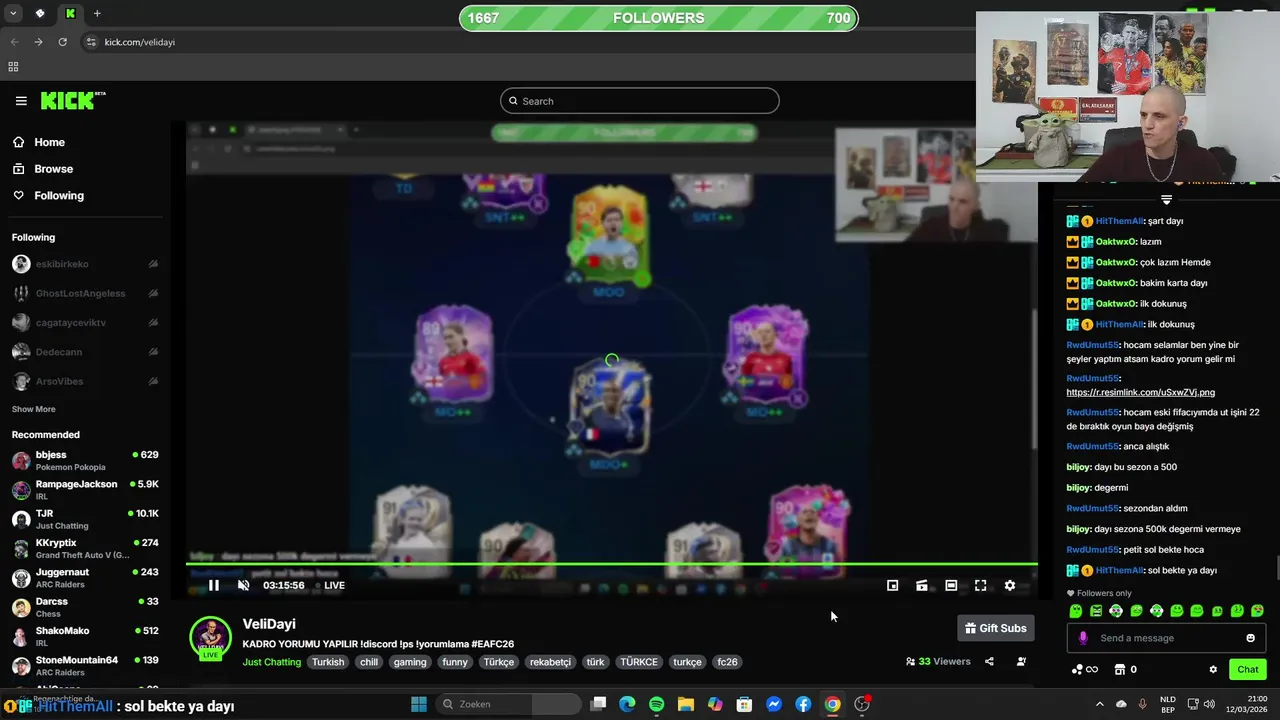Screen dimensions: 1280x720
Task: Open cagataycevikTV followed channel
Action: (71, 323)
